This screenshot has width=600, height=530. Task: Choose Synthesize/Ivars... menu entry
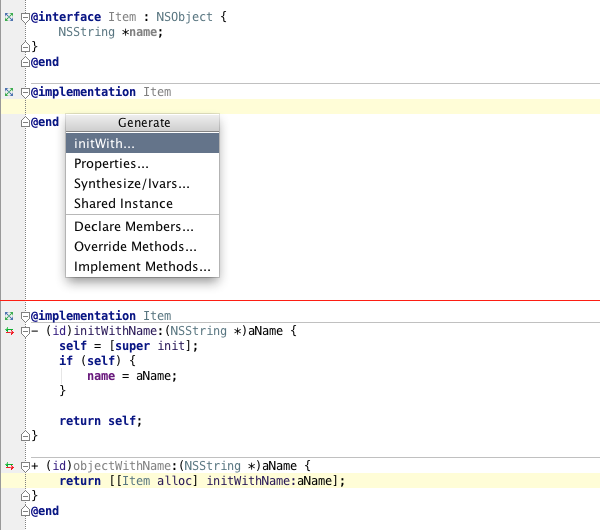click(x=142, y=184)
